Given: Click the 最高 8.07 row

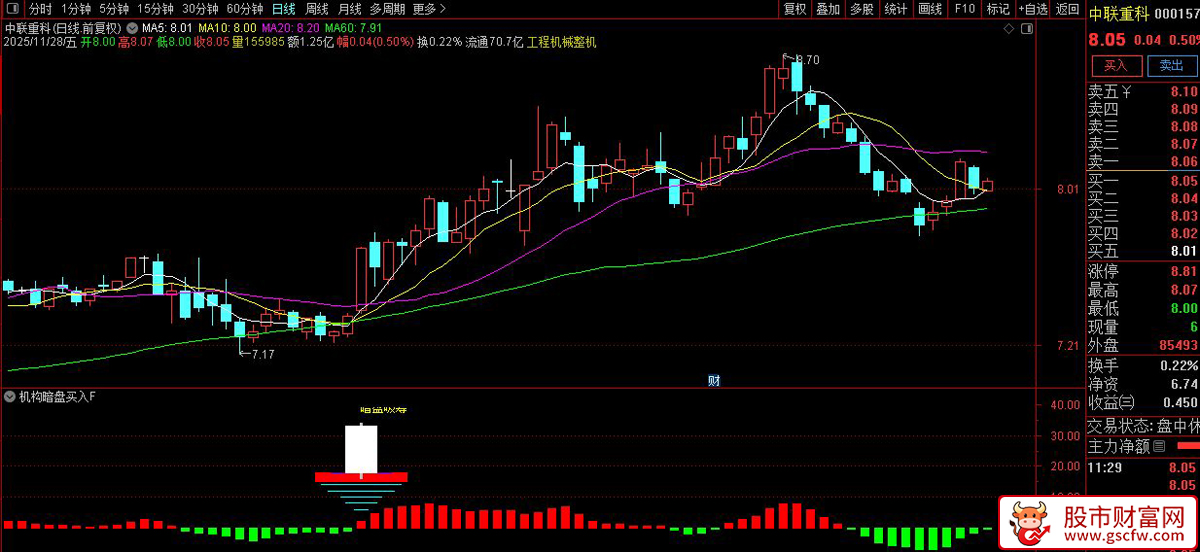Looking at the screenshot, I should point(1143,290).
